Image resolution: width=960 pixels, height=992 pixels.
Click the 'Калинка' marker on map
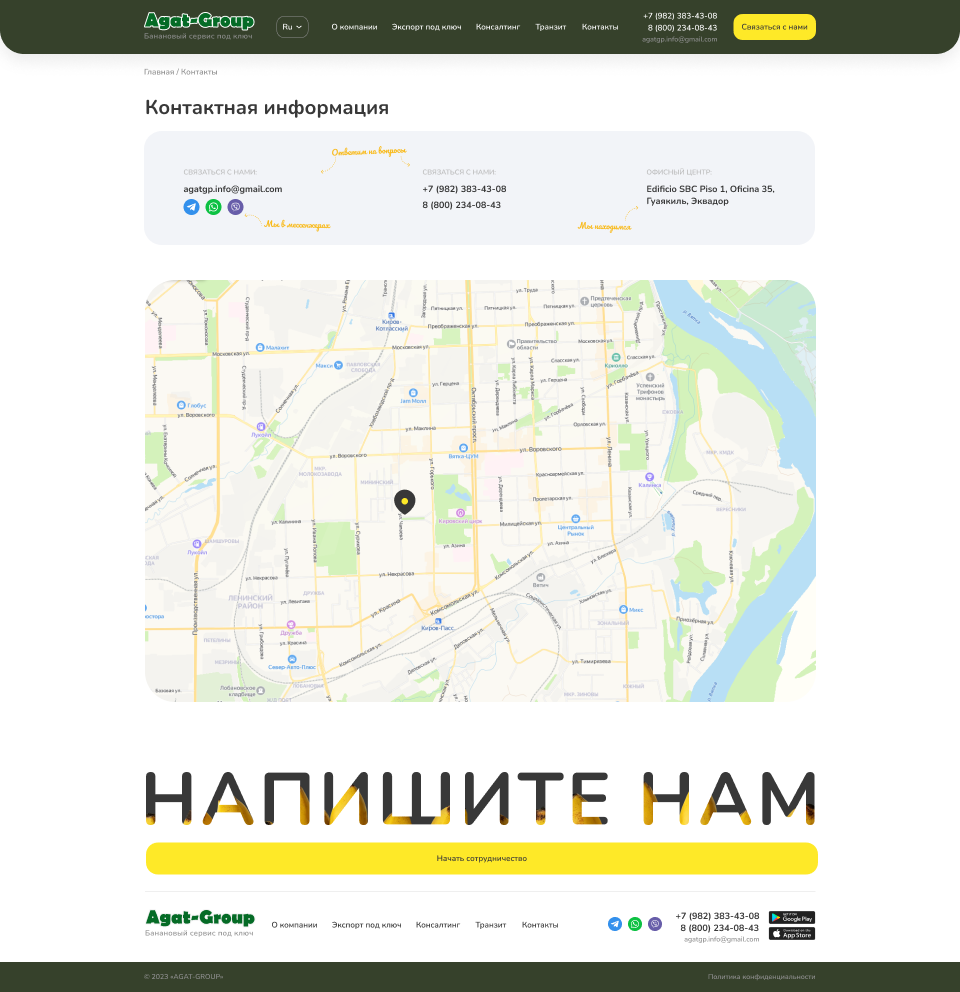(x=649, y=476)
